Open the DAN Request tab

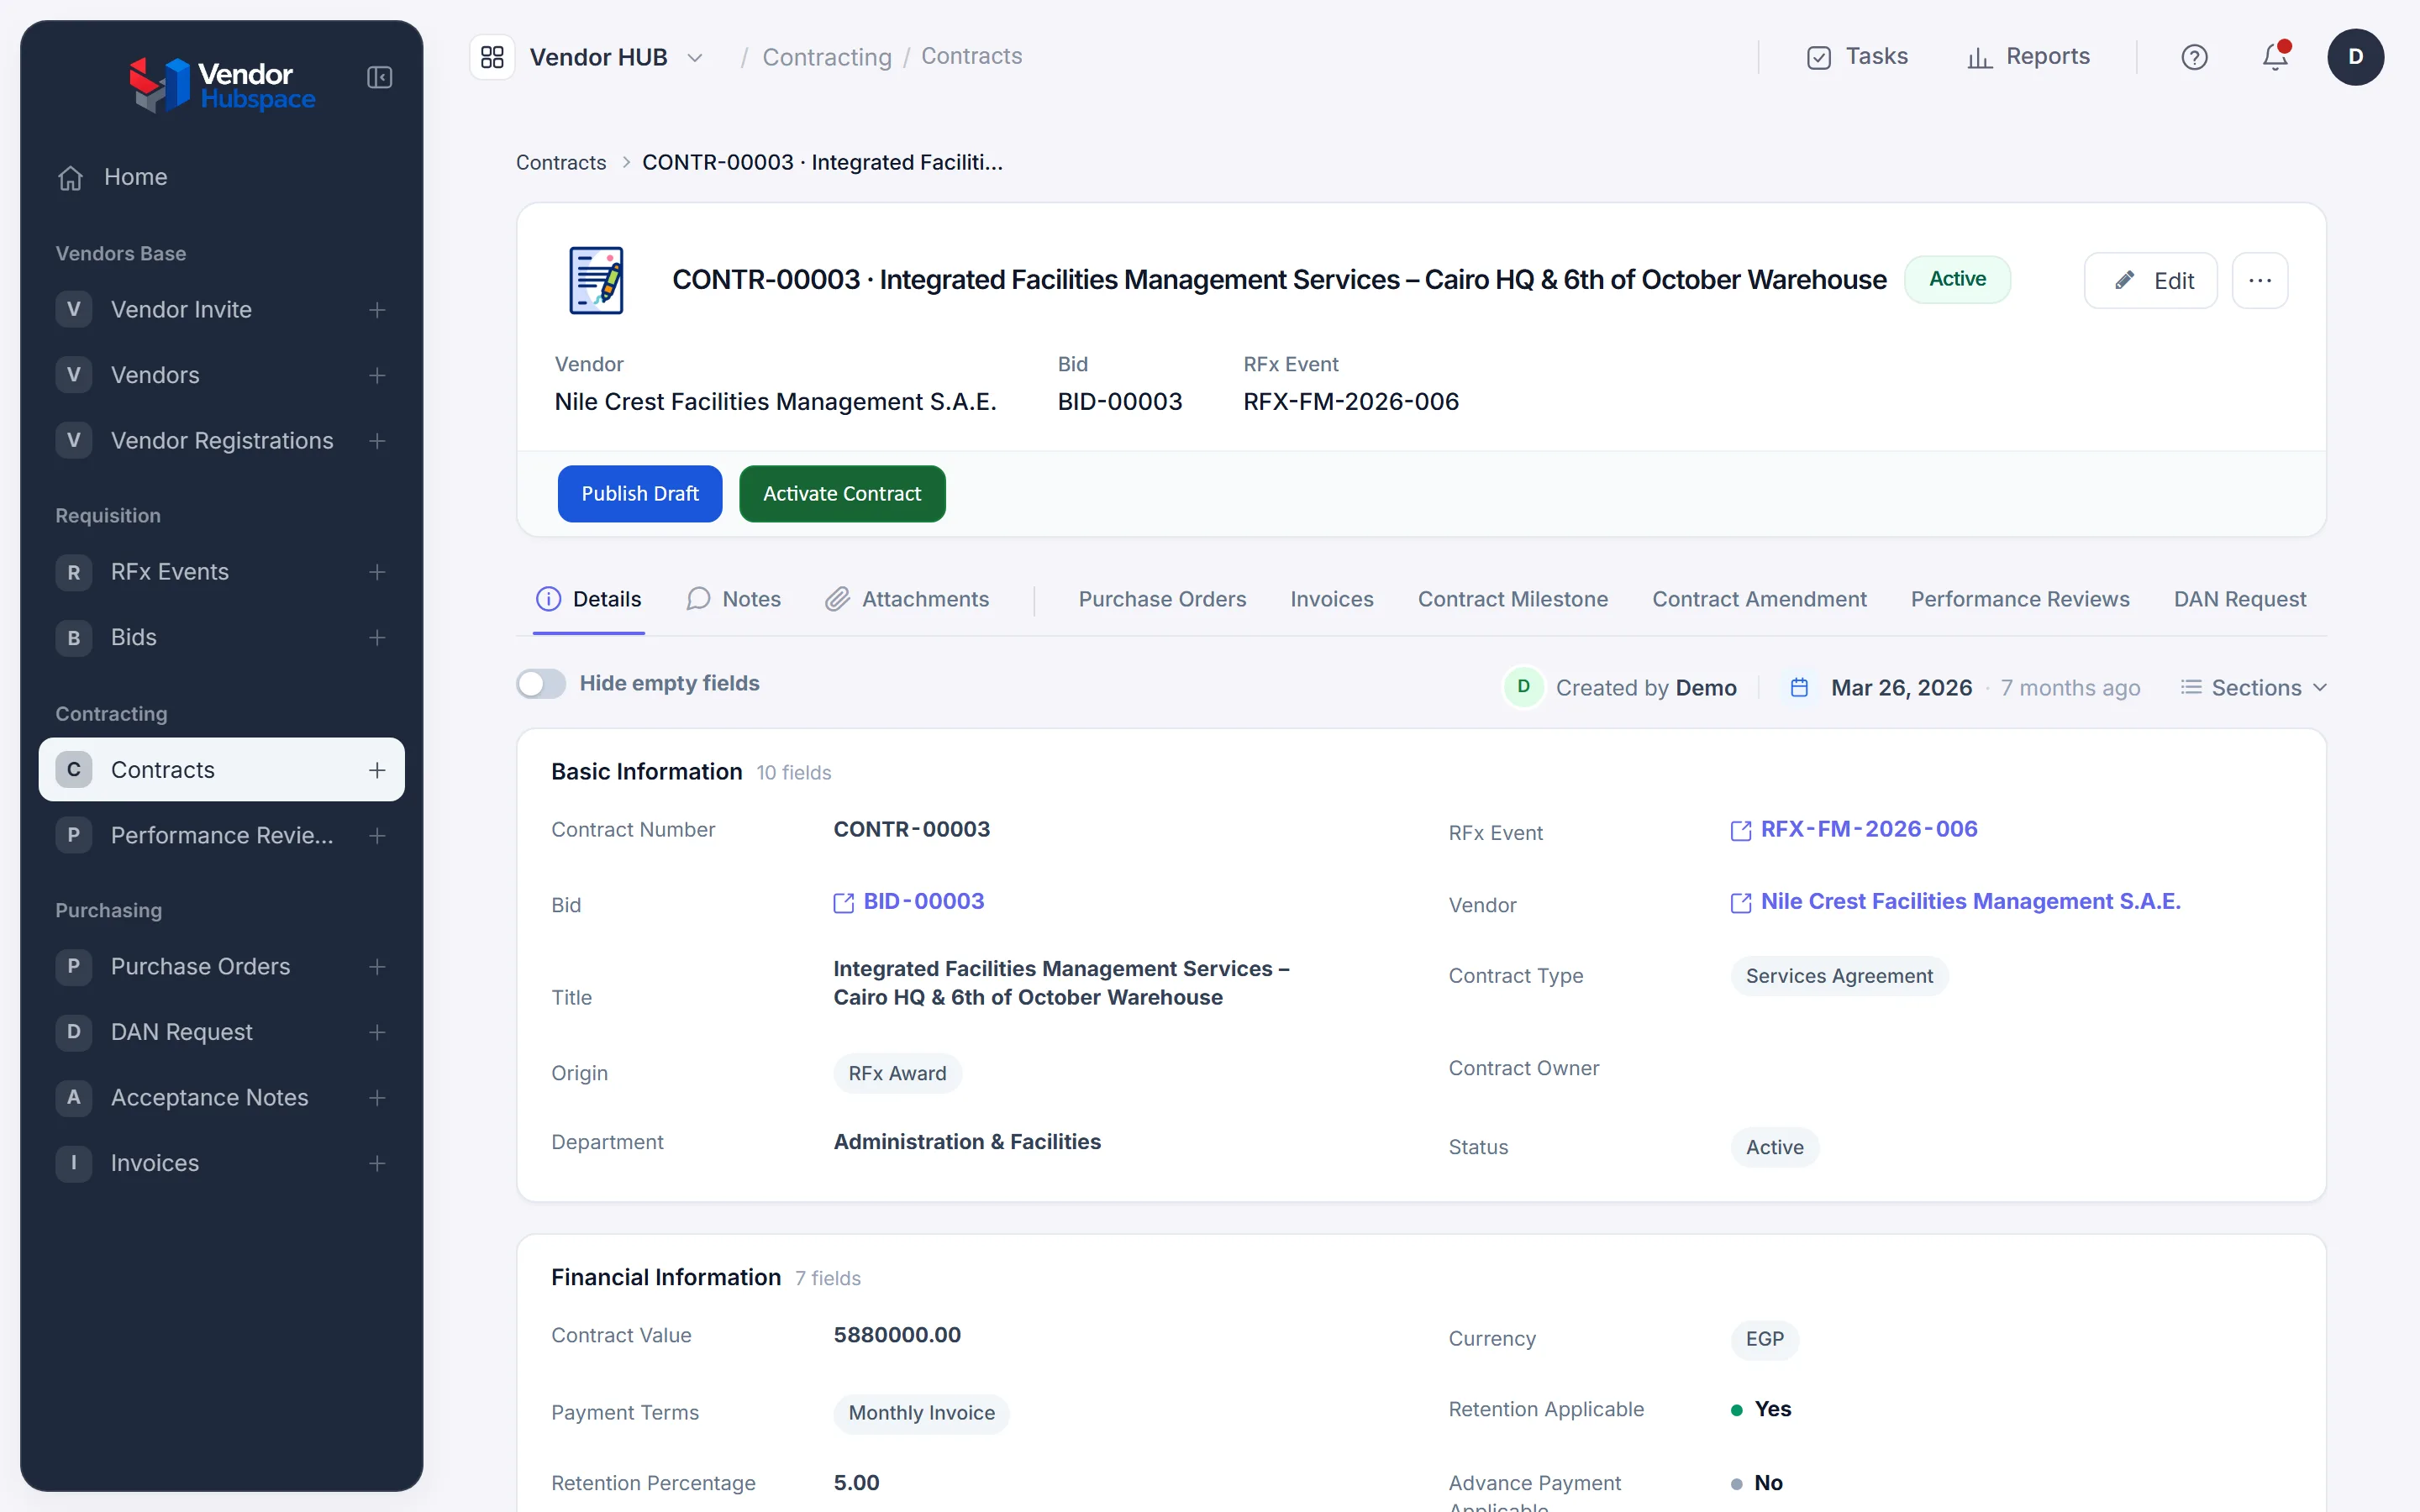[2240, 599]
